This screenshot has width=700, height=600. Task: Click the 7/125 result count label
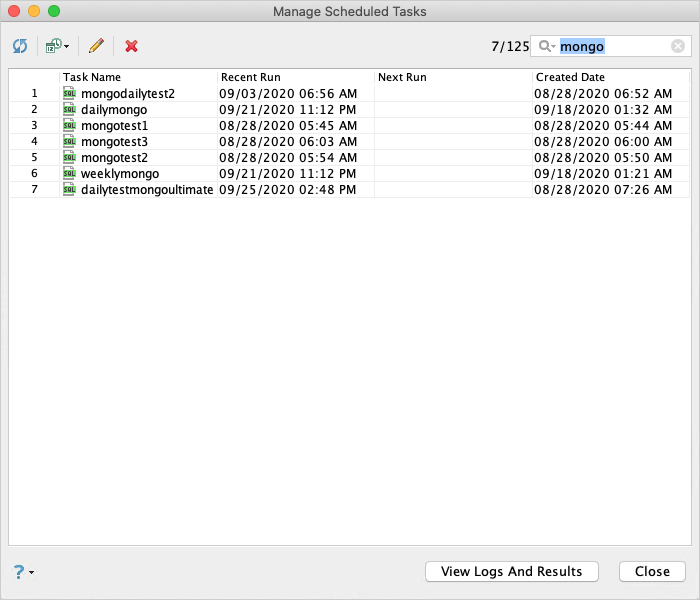tap(510, 46)
